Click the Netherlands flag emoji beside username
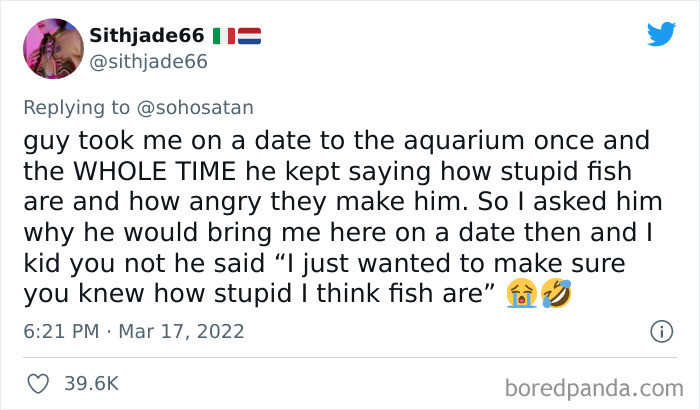This screenshot has height=410, width=700. (x=248, y=36)
